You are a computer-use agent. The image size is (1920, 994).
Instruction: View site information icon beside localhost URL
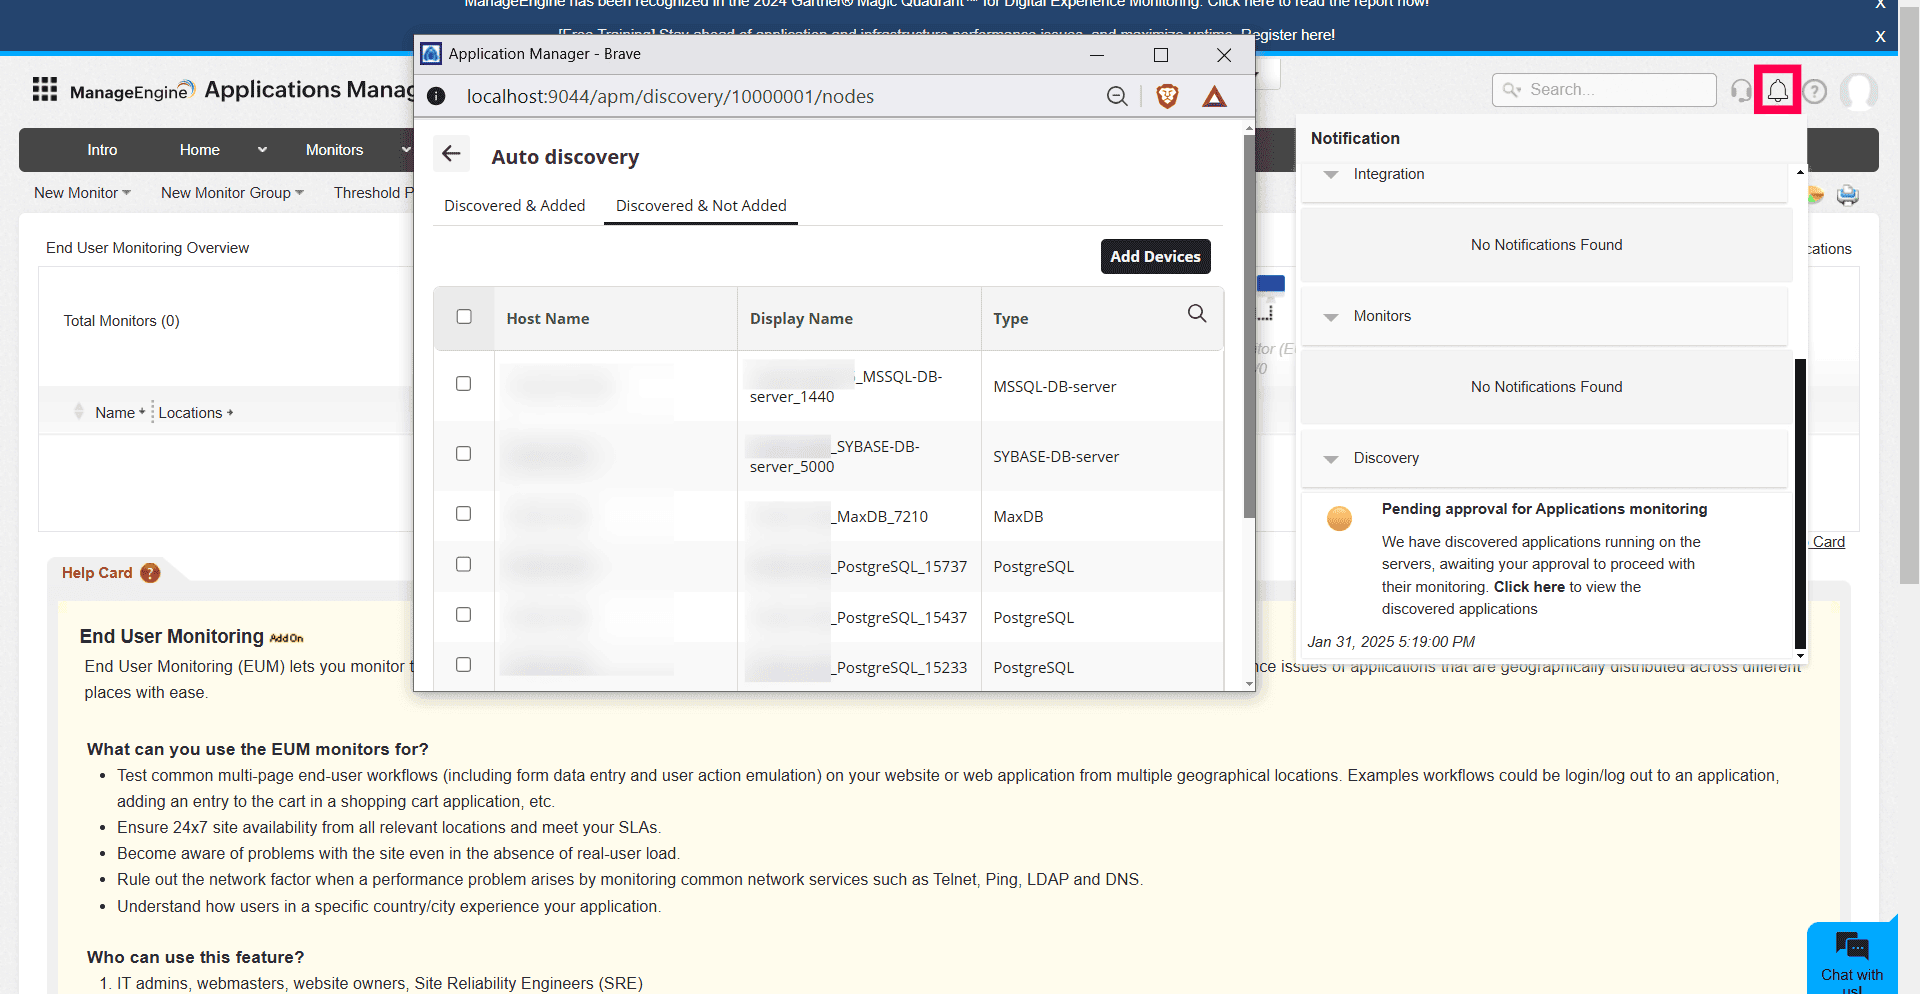[436, 96]
